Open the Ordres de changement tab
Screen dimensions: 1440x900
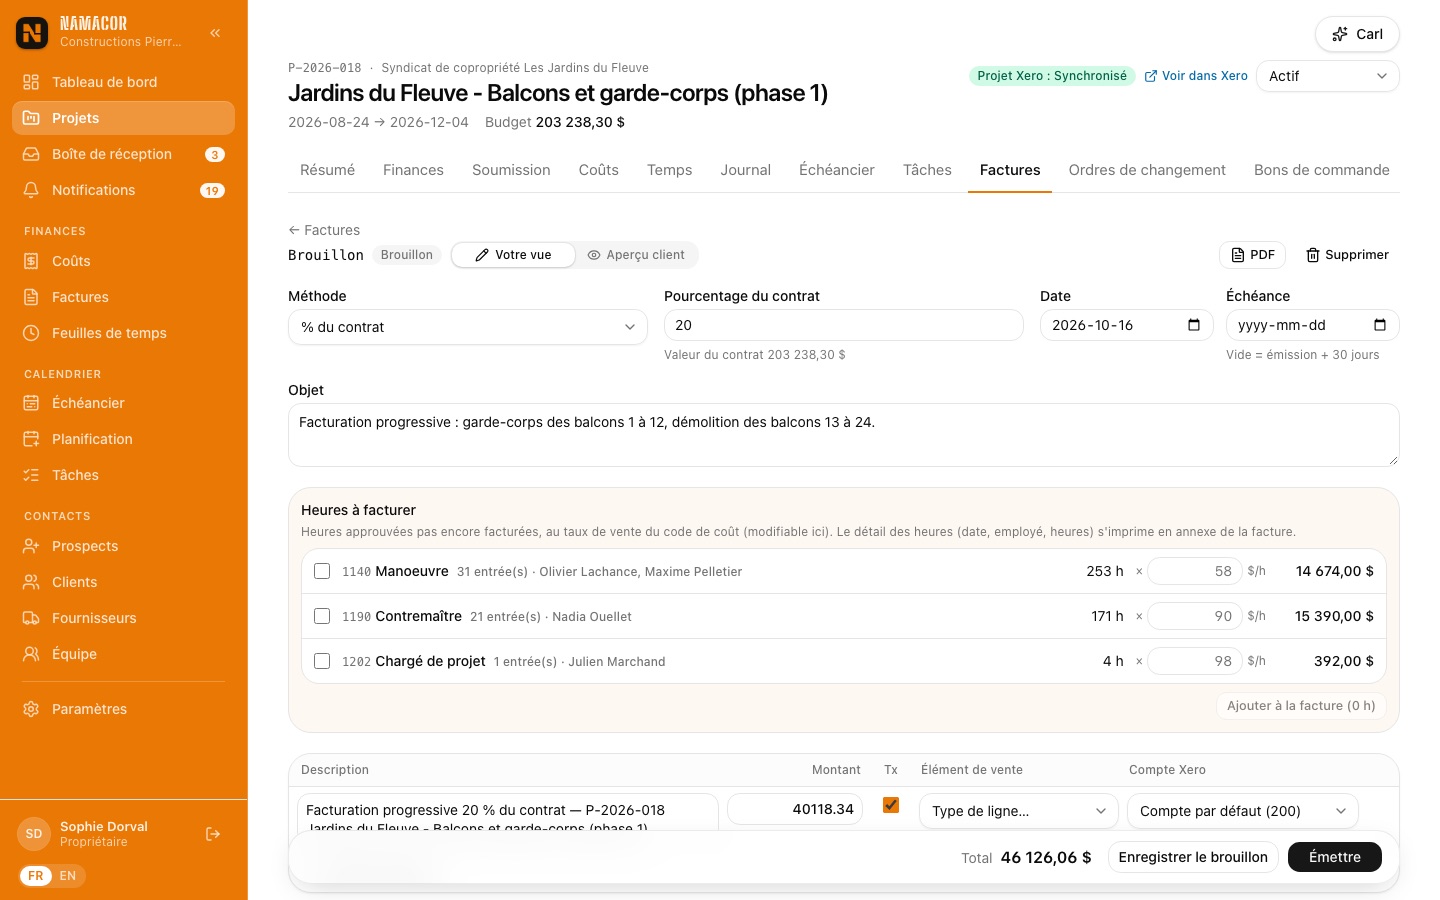(x=1147, y=170)
